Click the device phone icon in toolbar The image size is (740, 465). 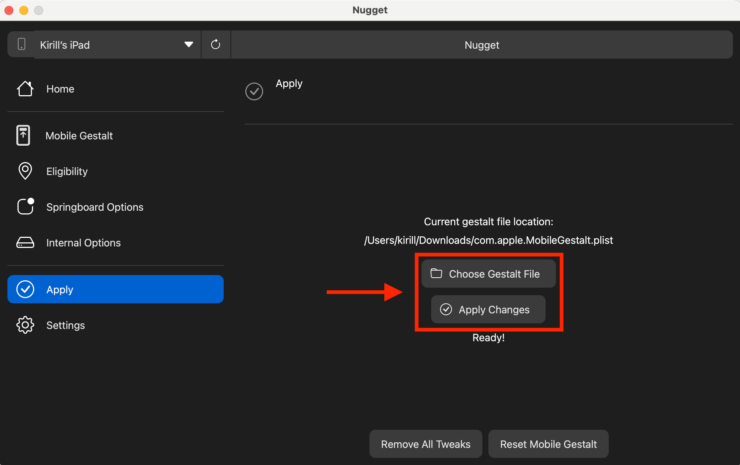click(x=22, y=45)
